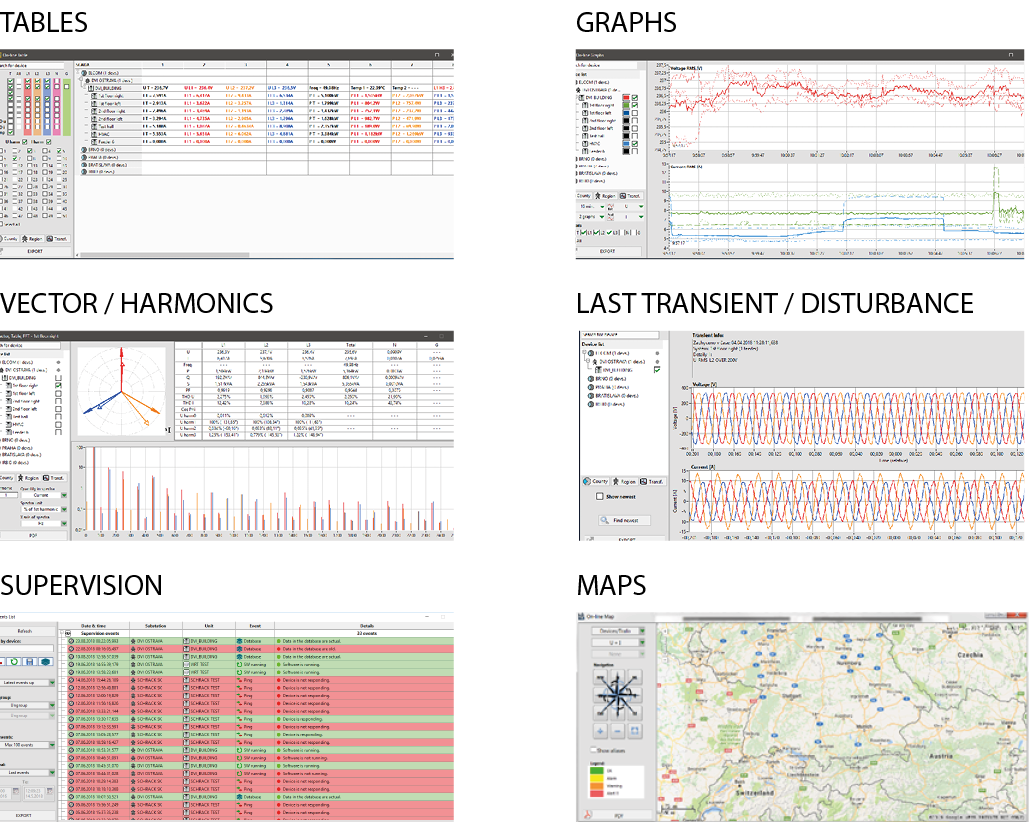Toggle the G column checkbox in Tables
1029x822 pixels.
[66, 86]
